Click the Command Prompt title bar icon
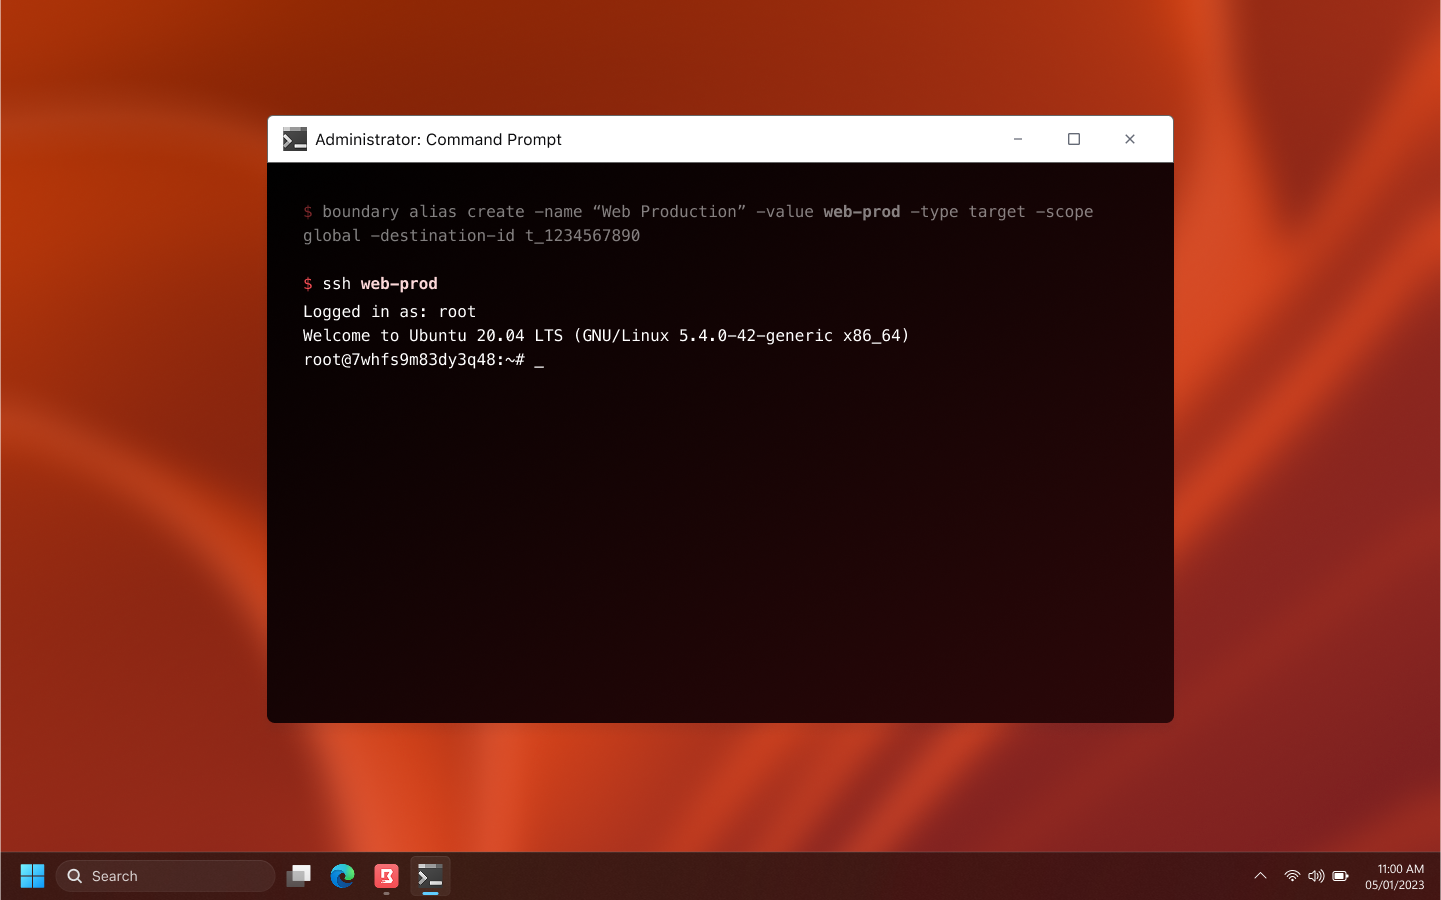Image resolution: width=1441 pixels, height=900 pixels. 295,139
